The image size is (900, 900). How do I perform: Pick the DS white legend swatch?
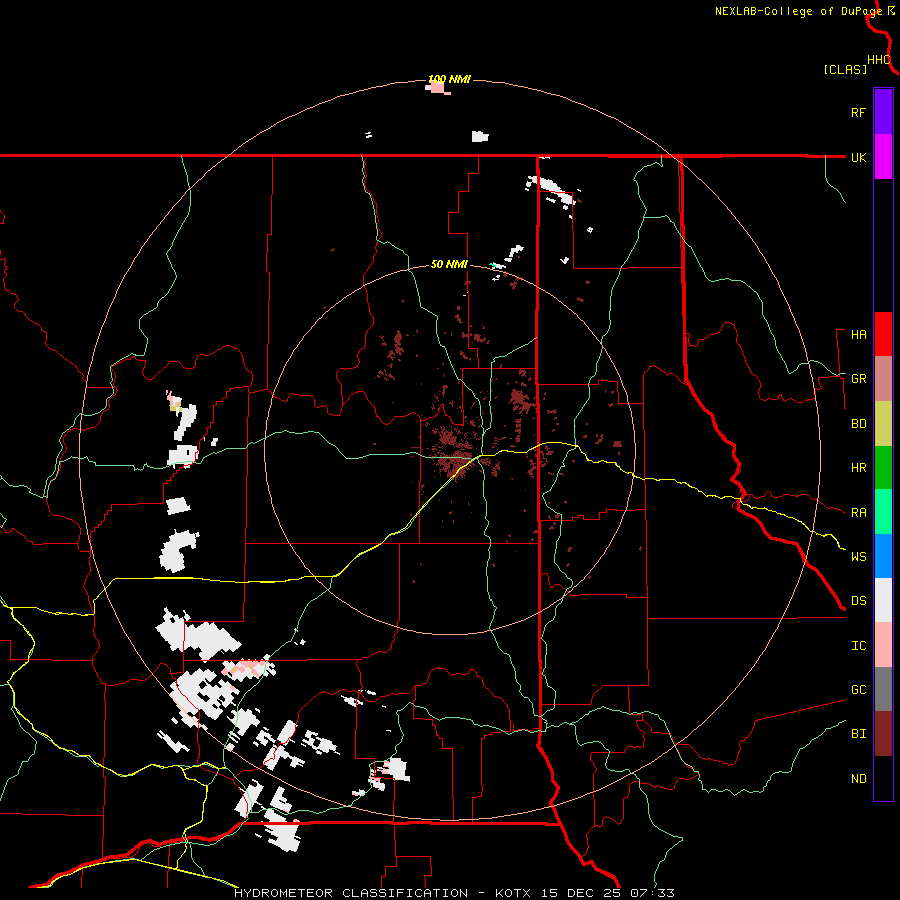[x=883, y=600]
